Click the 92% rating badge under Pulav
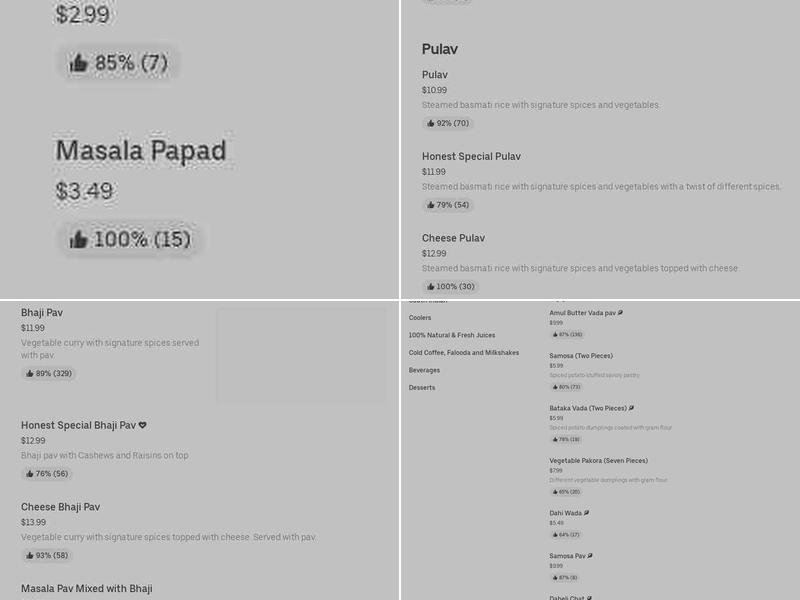The height and width of the screenshot is (600, 800). click(448, 124)
